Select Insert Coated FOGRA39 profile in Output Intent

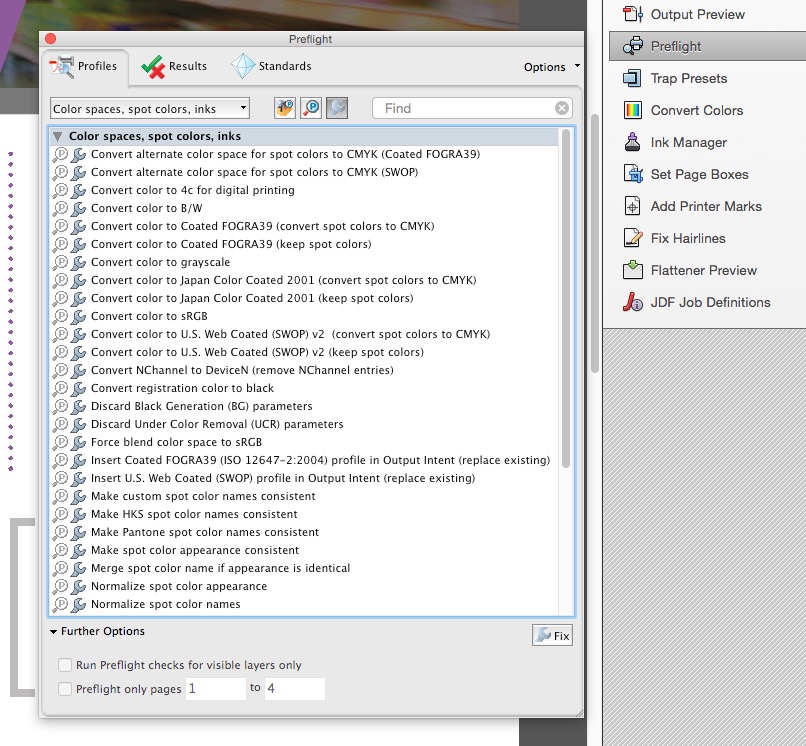[x=320, y=460]
